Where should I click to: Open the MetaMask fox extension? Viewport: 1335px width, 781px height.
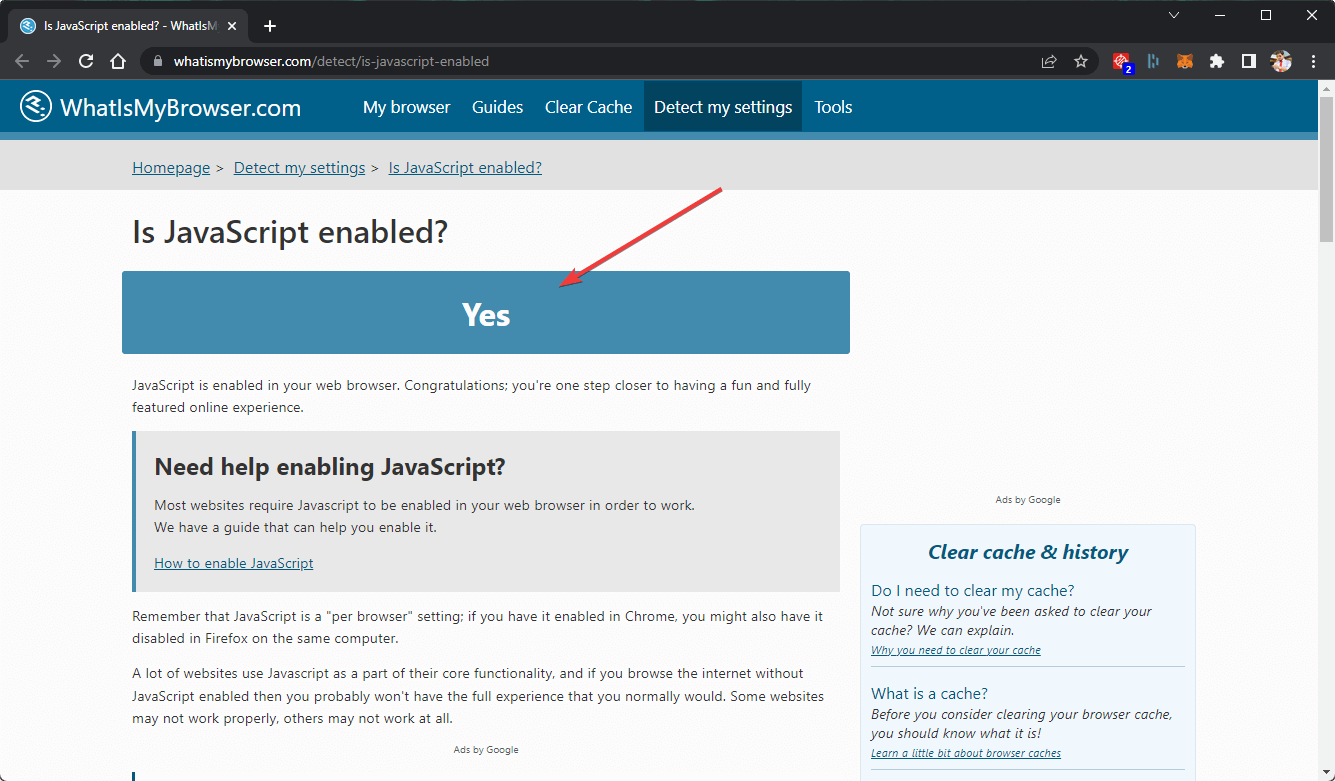pyautogui.click(x=1184, y=61)
